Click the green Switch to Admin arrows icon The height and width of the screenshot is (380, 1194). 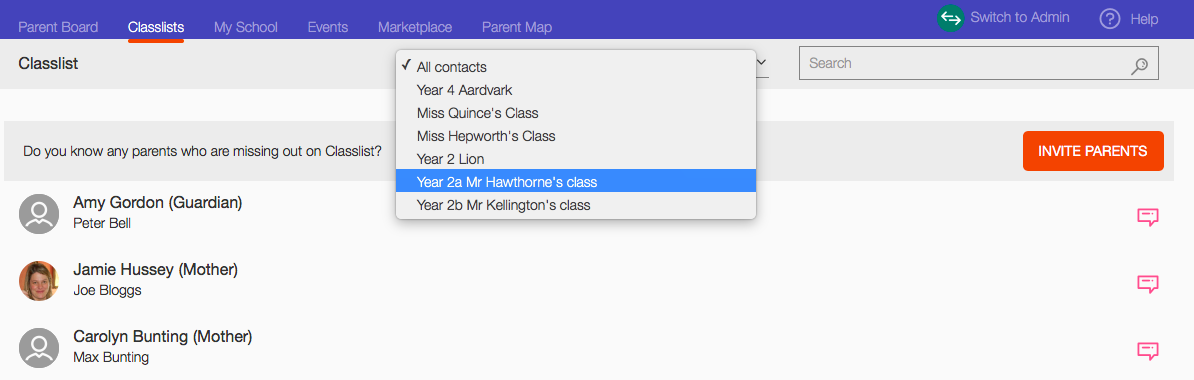pyautogui.click(x=950, y=18)
